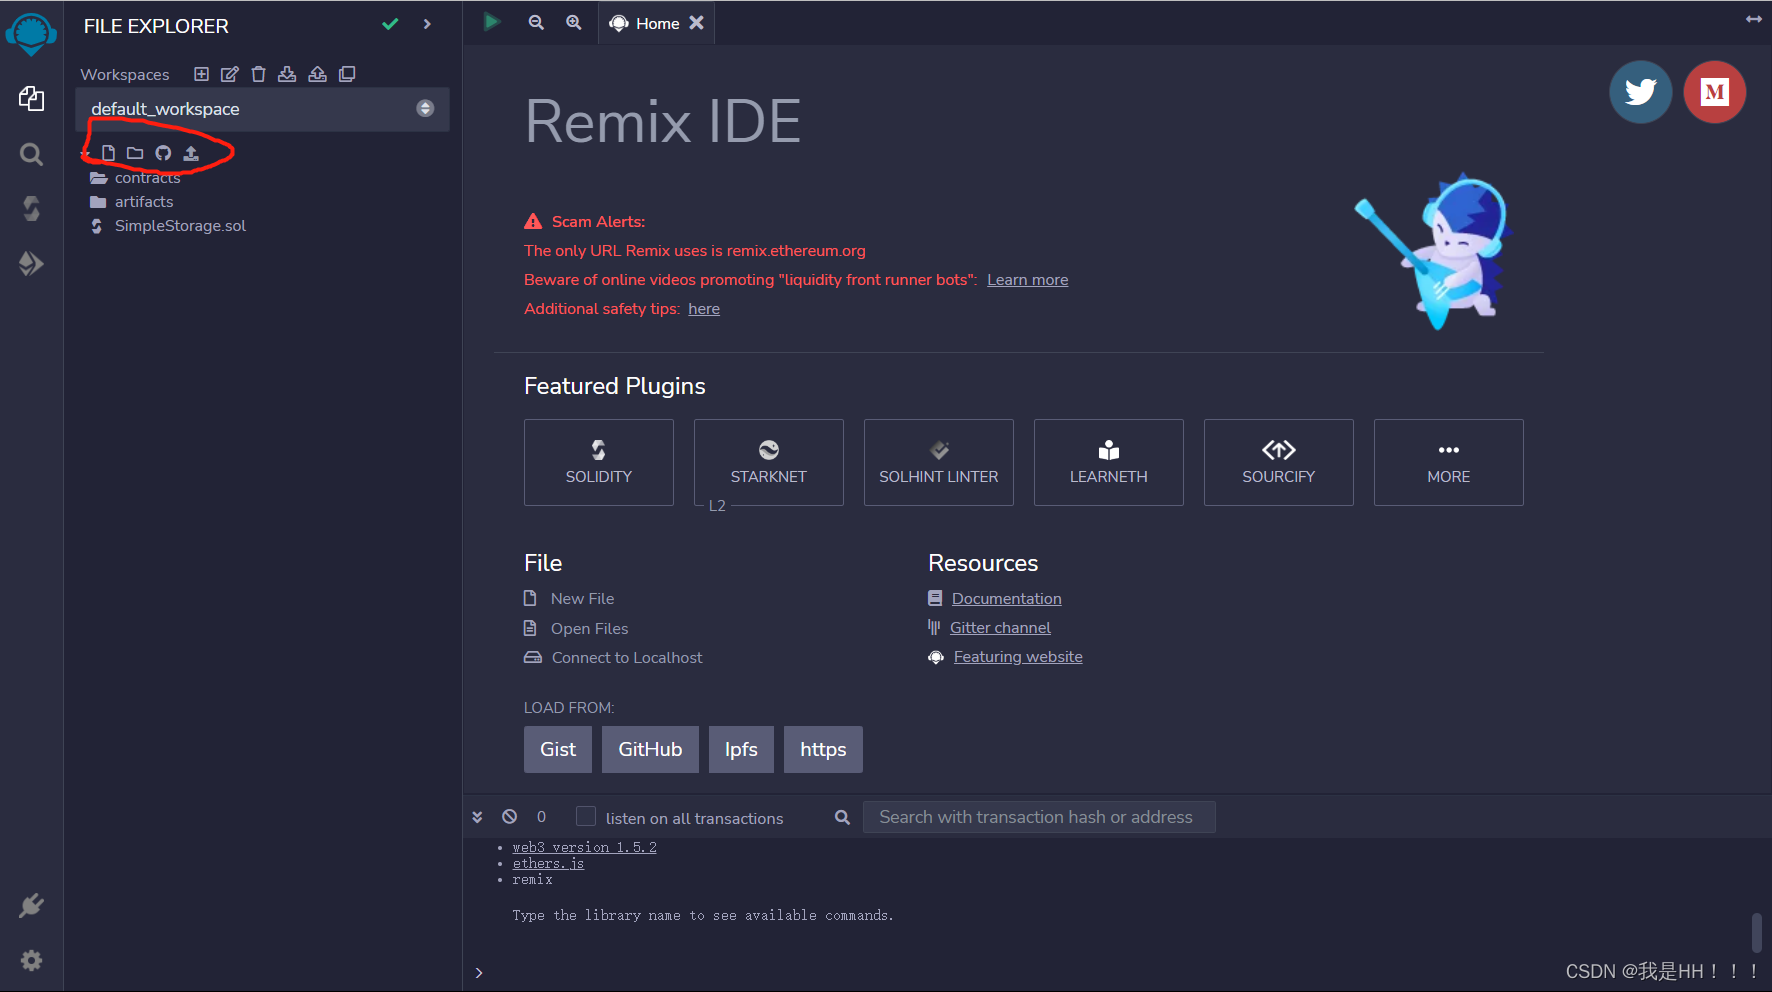Open the default_workspace dropdown
The height and width of the screenshot is (992, 1772).
coord(262,109)
